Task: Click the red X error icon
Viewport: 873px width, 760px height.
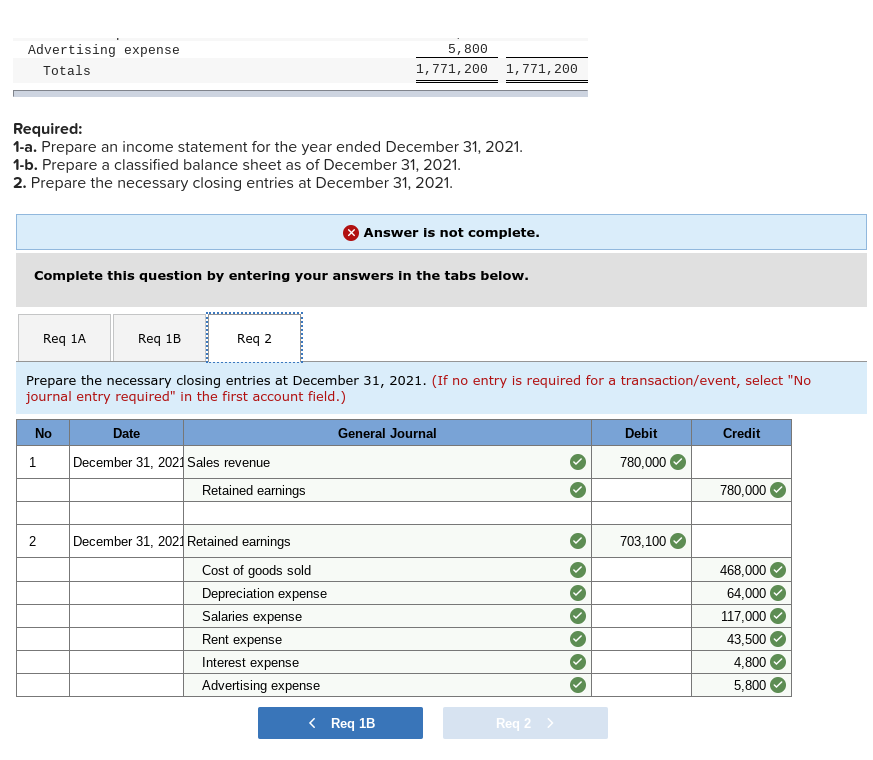Action: click(x=351, y=232)
